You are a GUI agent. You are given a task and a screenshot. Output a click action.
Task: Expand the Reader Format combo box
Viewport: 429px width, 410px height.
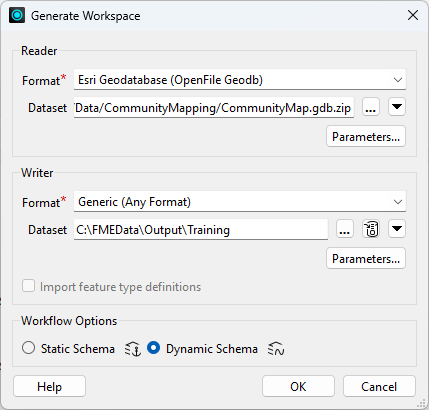(240, 80)
